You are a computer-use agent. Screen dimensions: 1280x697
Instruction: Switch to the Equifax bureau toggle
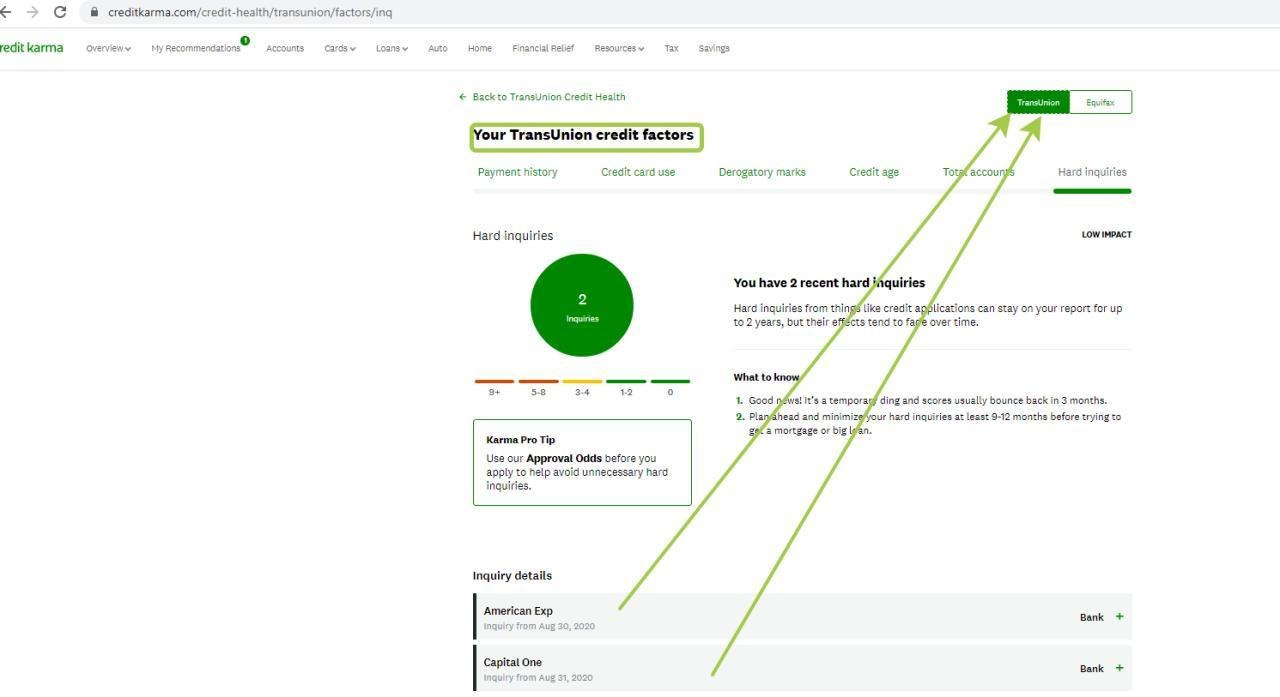tap(1100, 102)
